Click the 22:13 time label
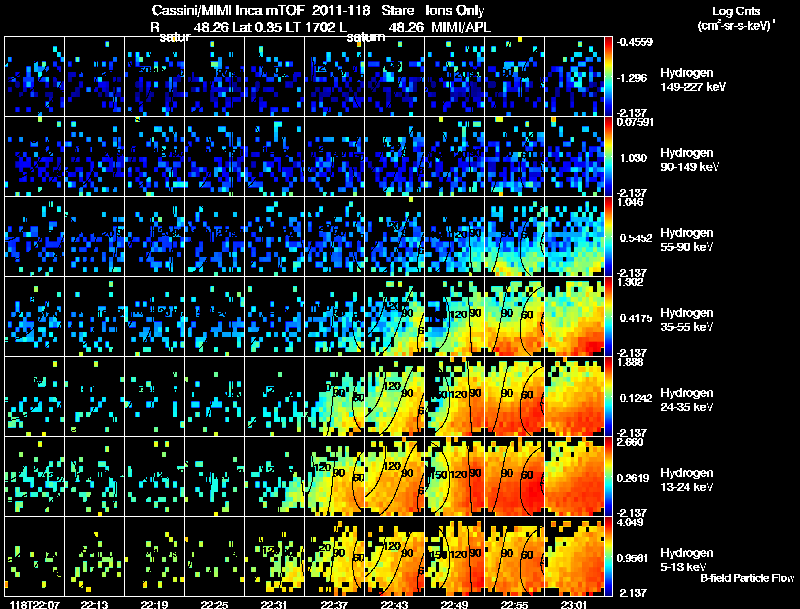 (94, 604)
